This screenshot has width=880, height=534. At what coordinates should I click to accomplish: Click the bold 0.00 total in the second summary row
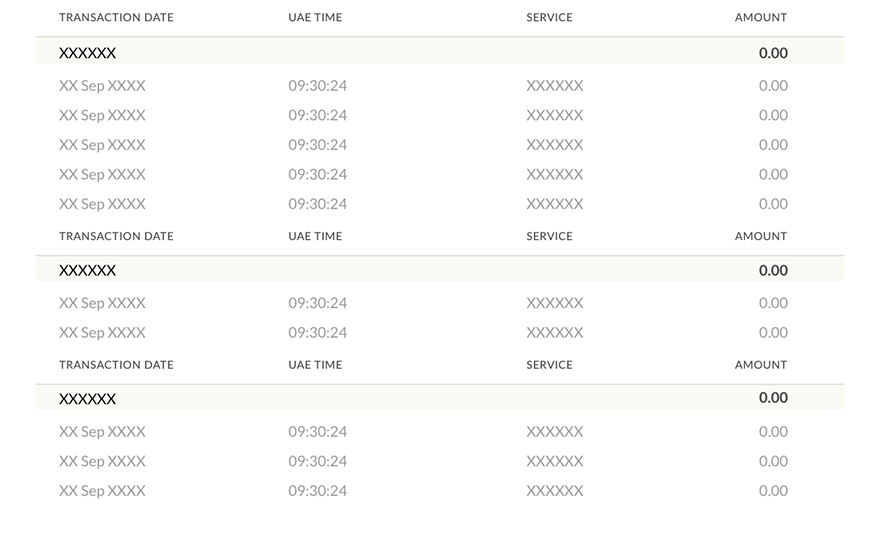(x=773, y=270)
